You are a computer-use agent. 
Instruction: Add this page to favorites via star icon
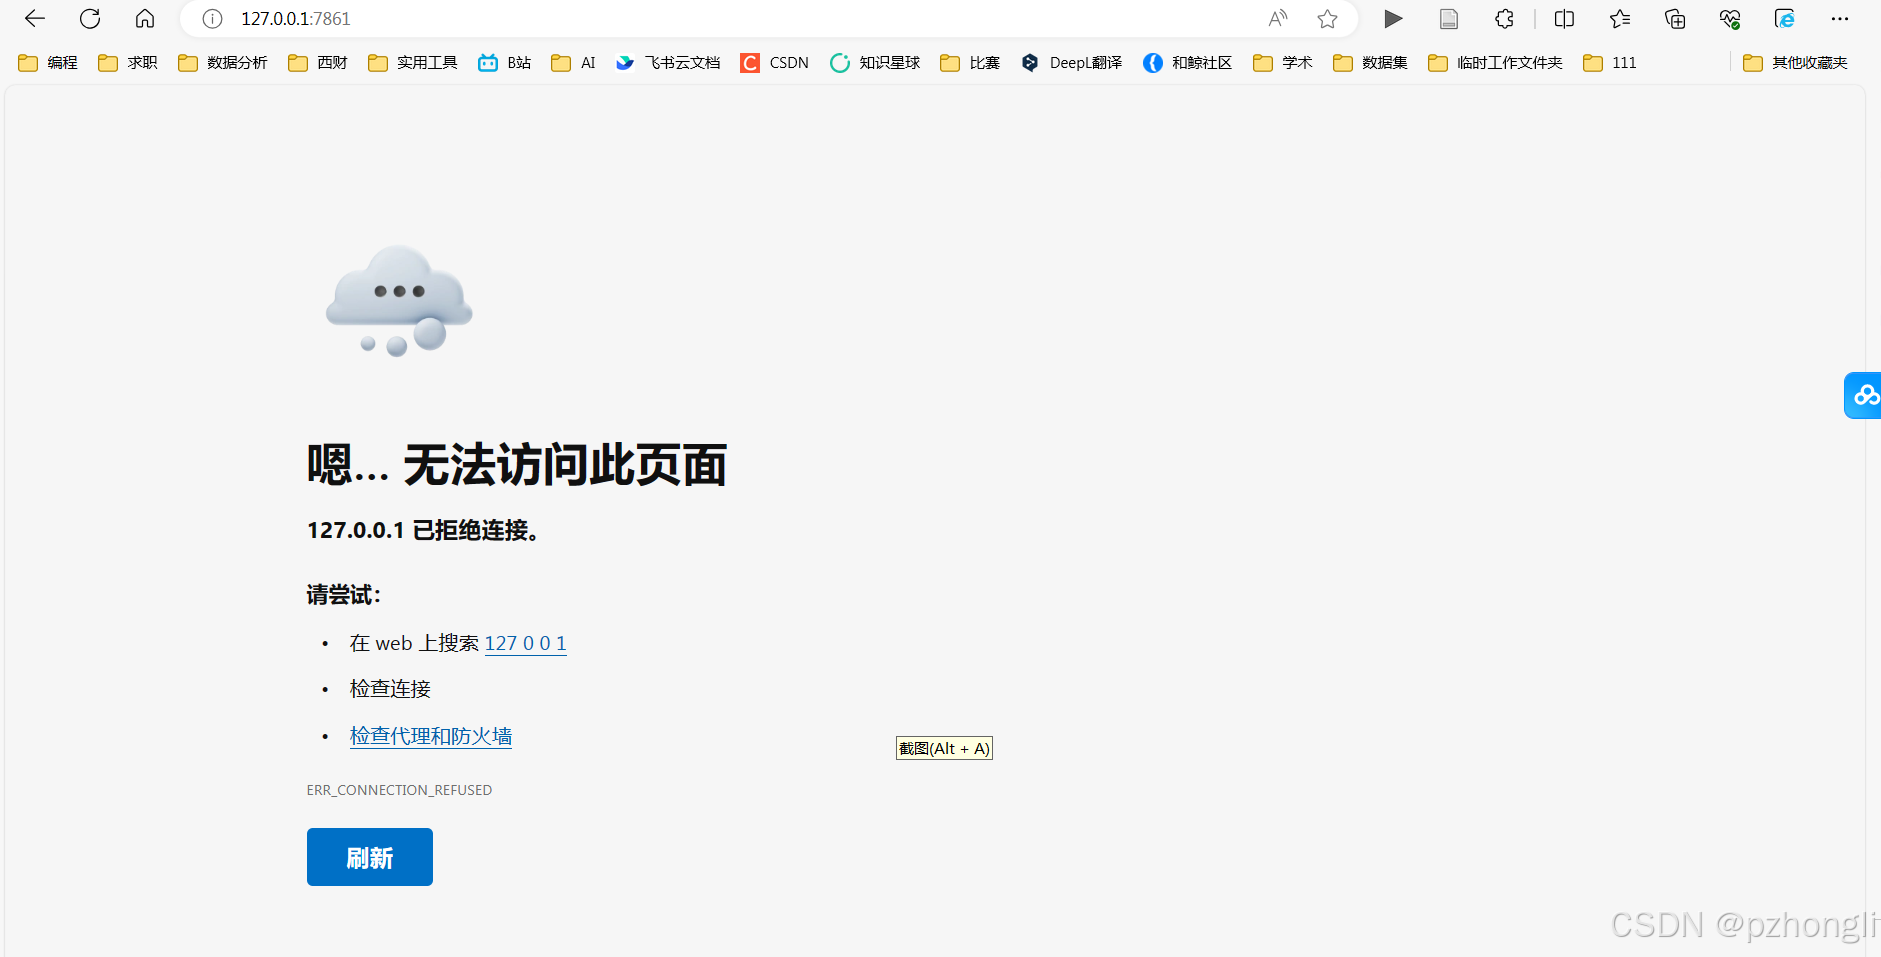(x=1329, y=18)
